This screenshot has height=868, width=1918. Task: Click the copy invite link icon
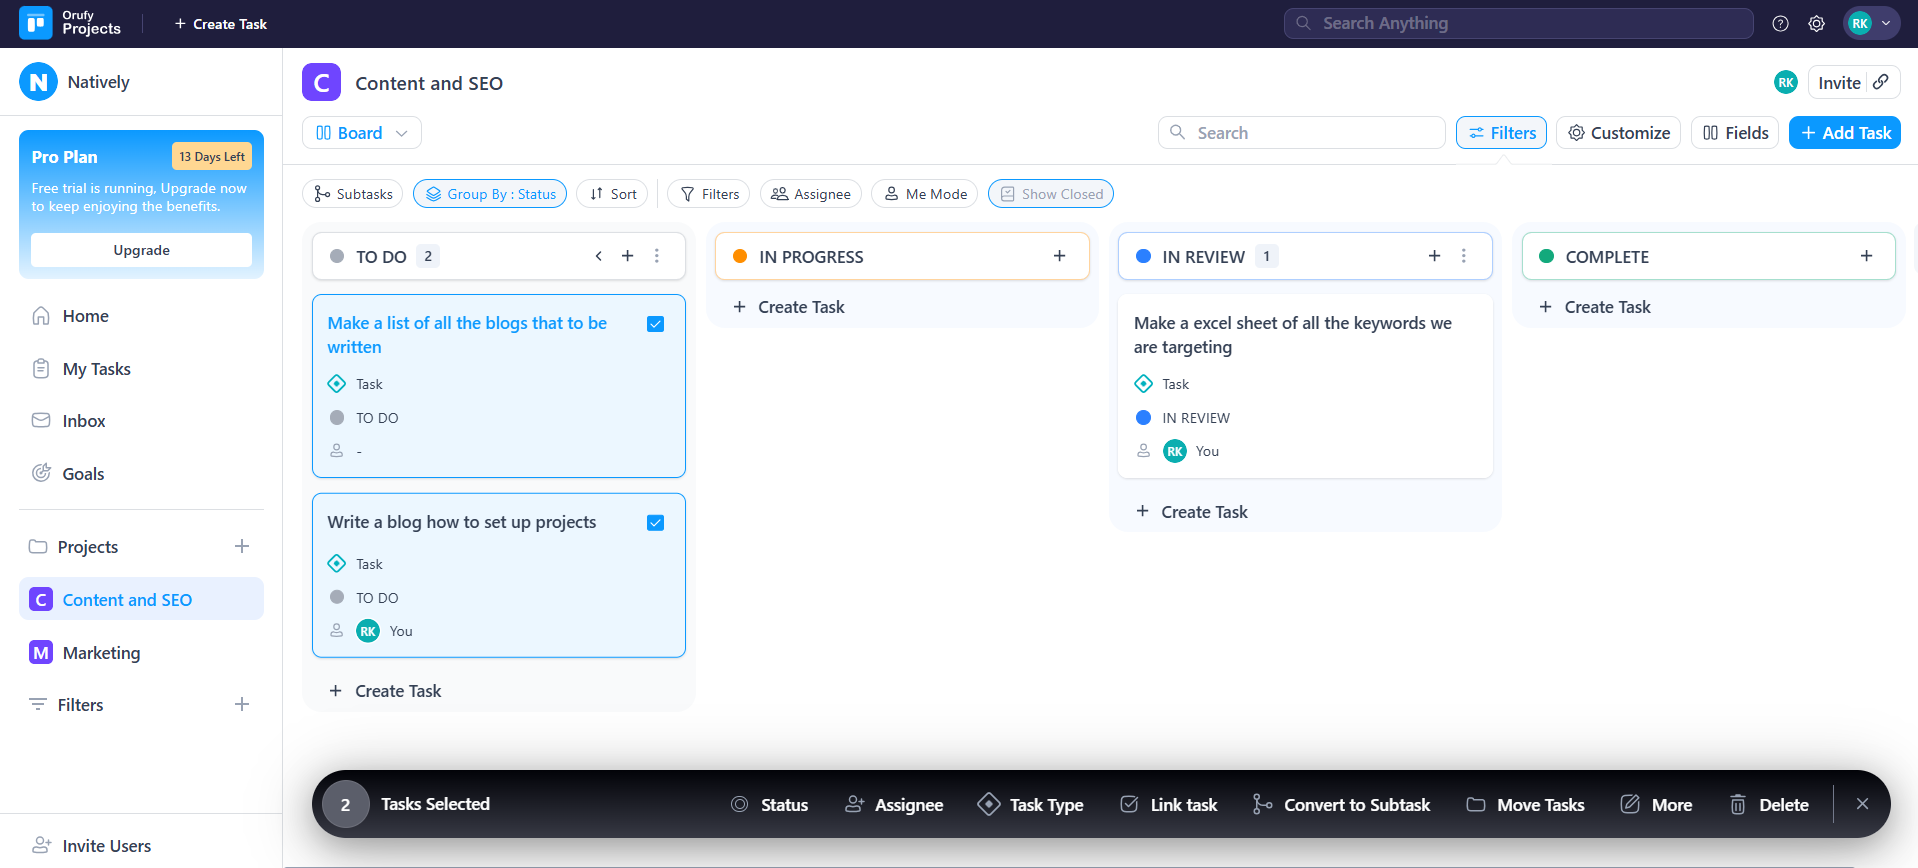[x=1881, y=82]
